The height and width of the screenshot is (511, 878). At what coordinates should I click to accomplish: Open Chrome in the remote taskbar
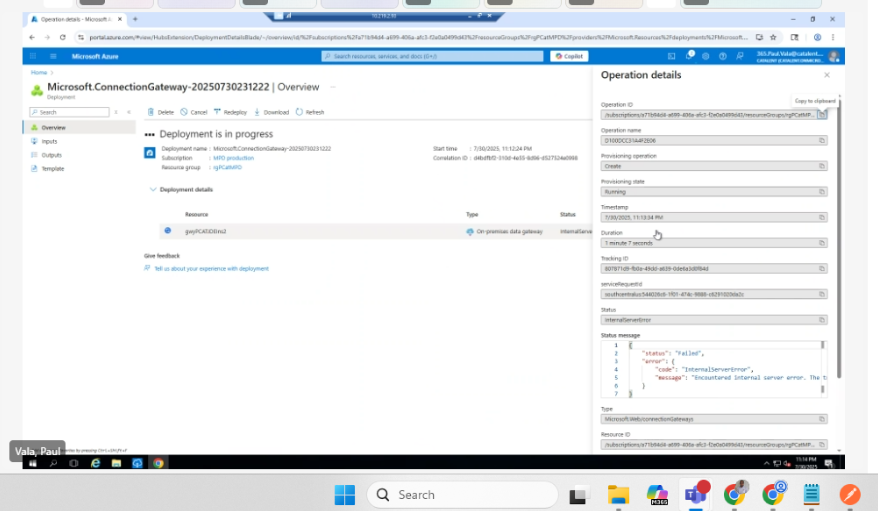(158, 463)
